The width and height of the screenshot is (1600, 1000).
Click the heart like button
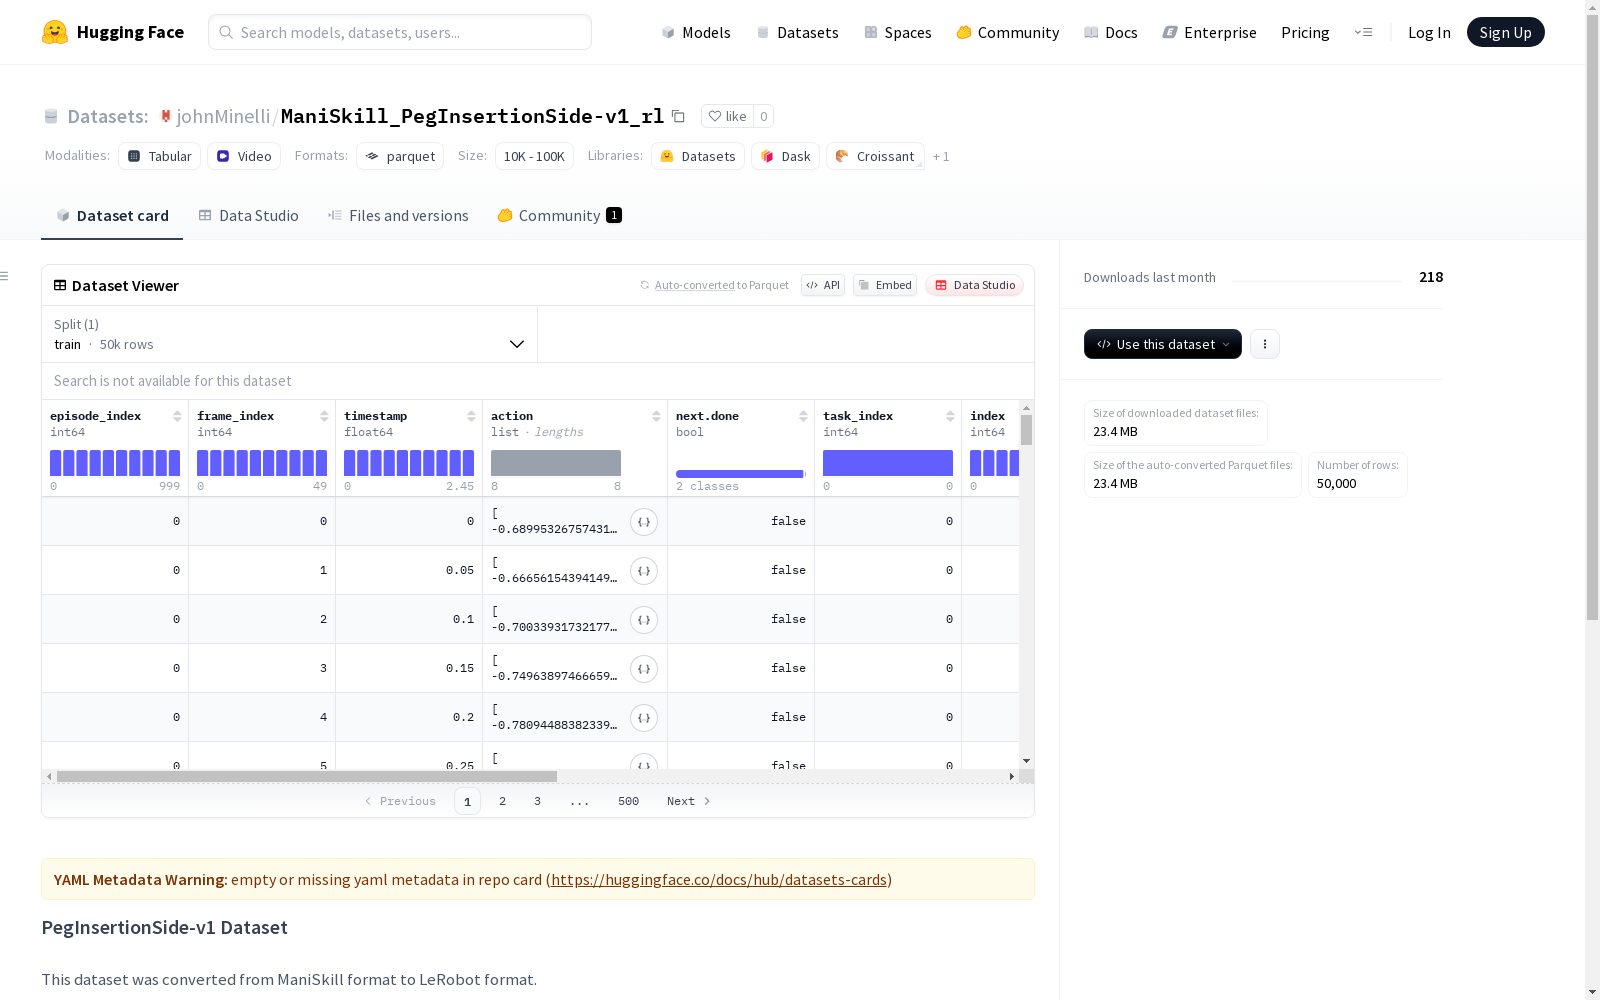tap(727, 116)
